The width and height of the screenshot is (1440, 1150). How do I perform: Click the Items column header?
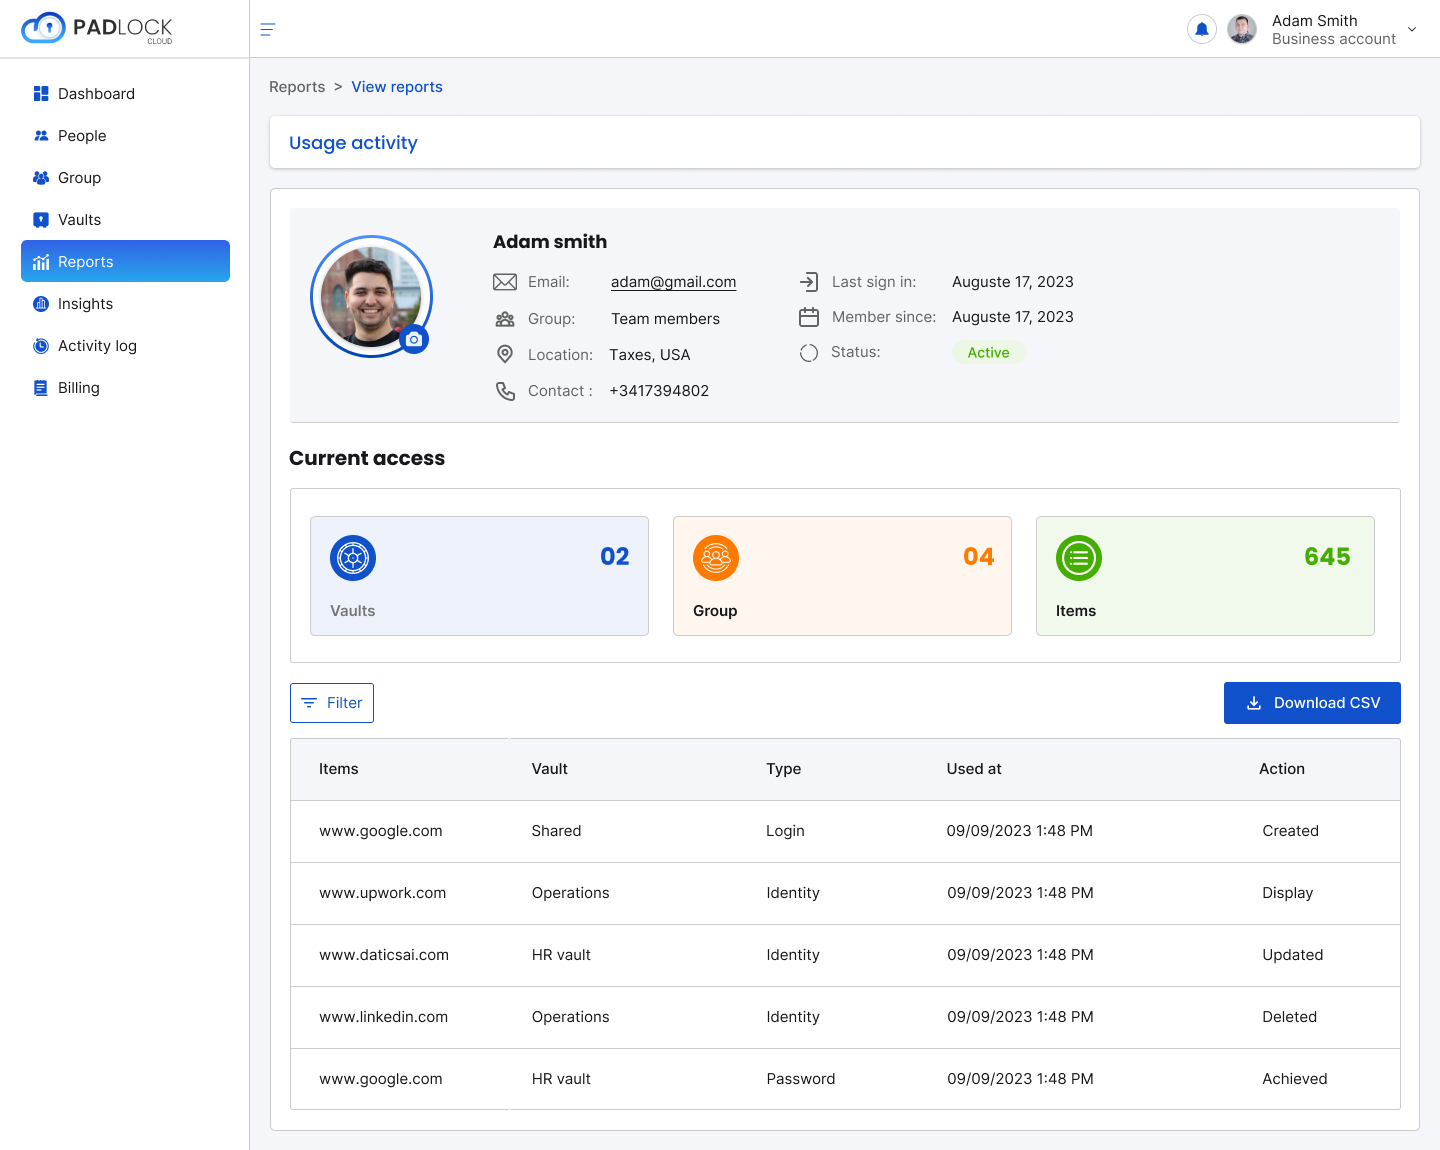[339, 769]
